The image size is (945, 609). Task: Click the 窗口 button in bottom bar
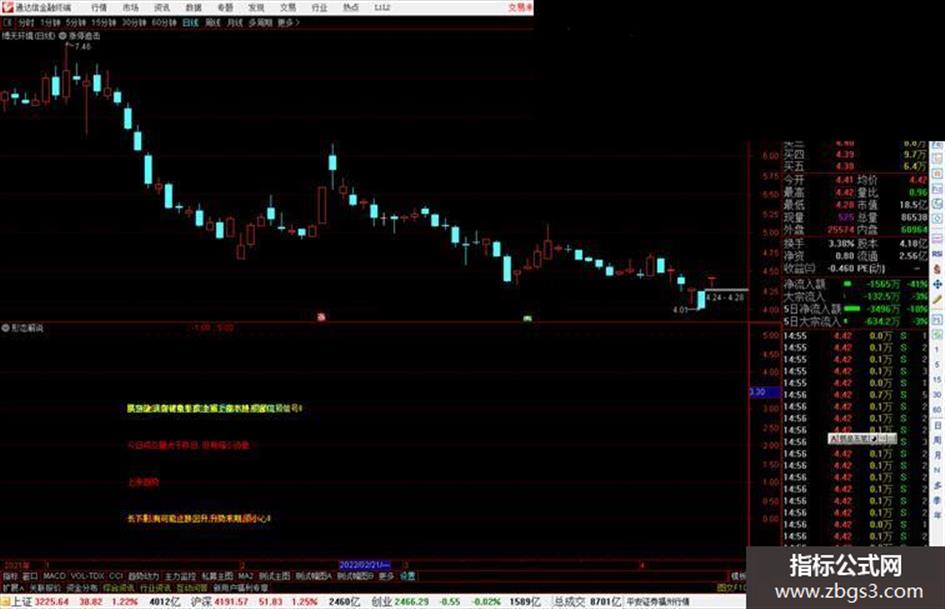tap(30, 576)
